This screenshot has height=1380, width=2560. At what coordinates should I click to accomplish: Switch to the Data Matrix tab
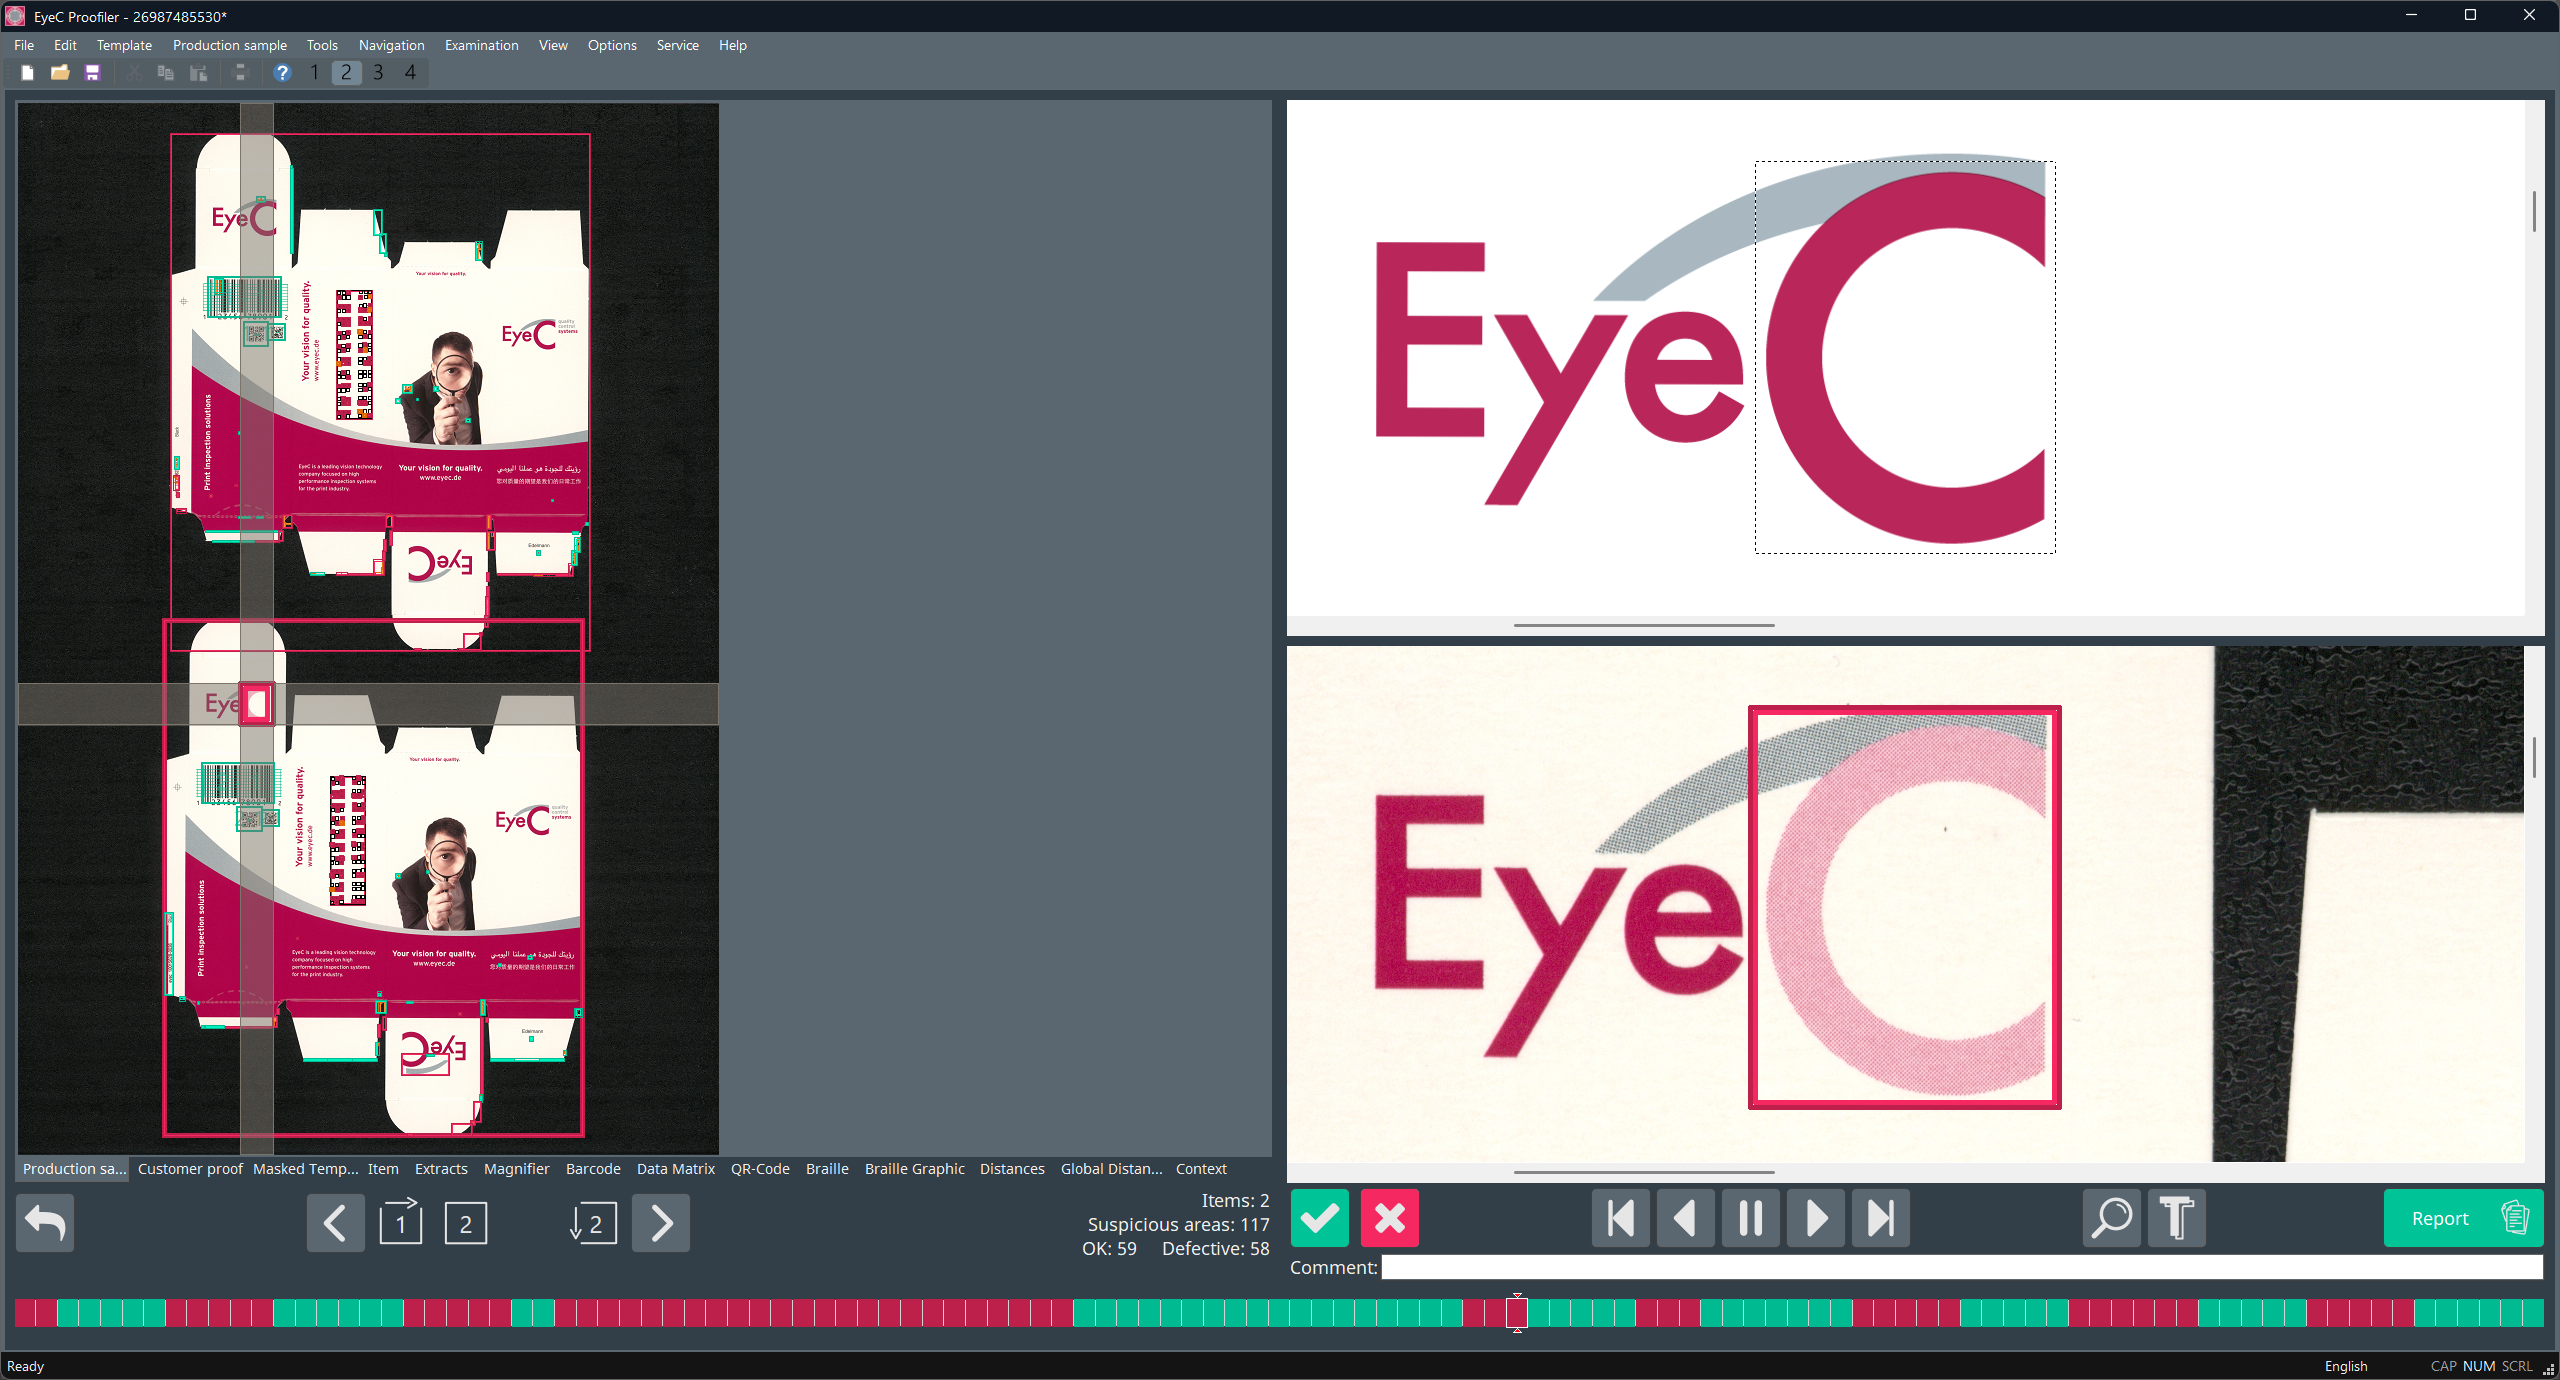(x=676, y=1169)
